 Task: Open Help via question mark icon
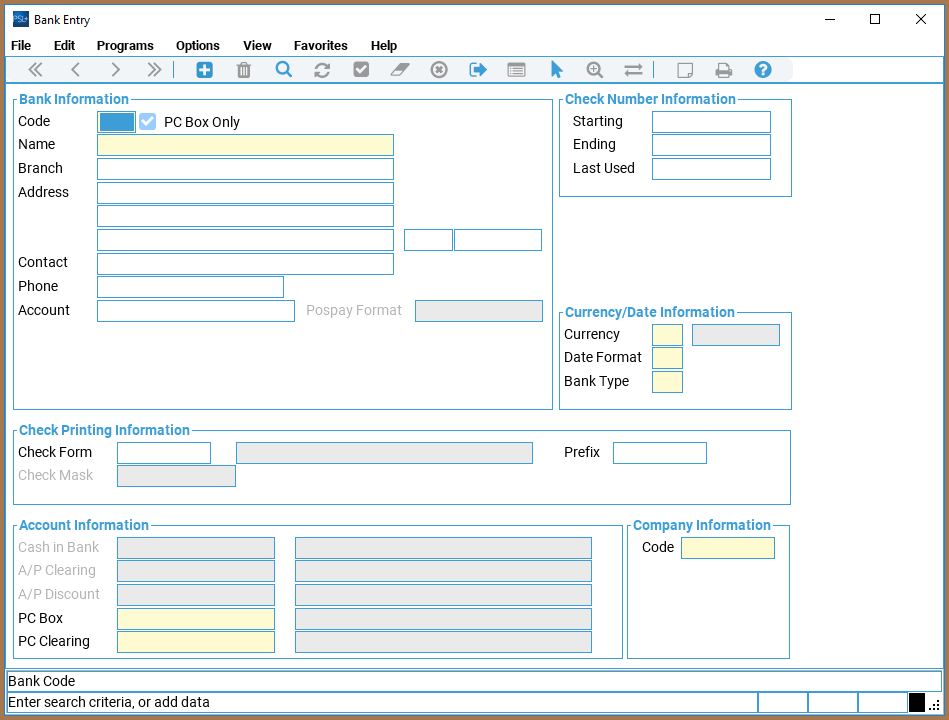763,70
